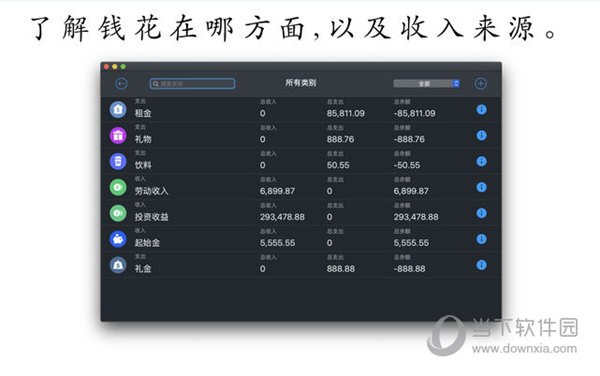Image resolution: width=600 pixels, height=376 pixels.
Task: Click the back arrow button
Action: pos(121,83)
